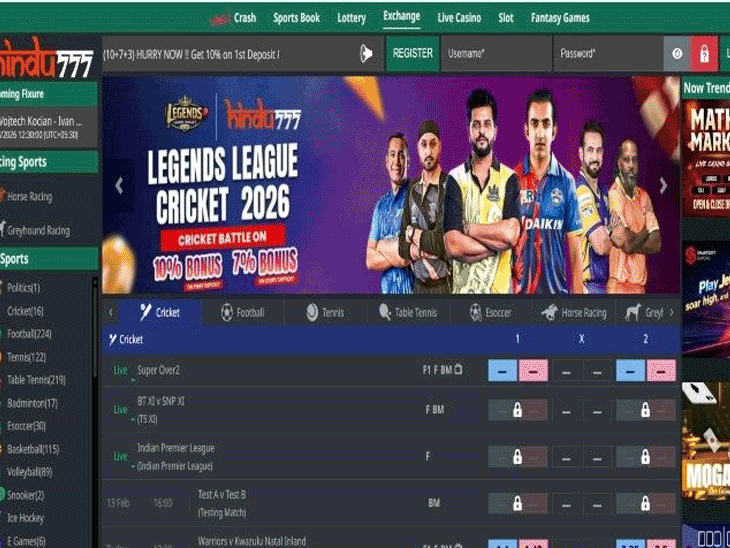
Task: Click the REGISTER button
Action: 412,54
